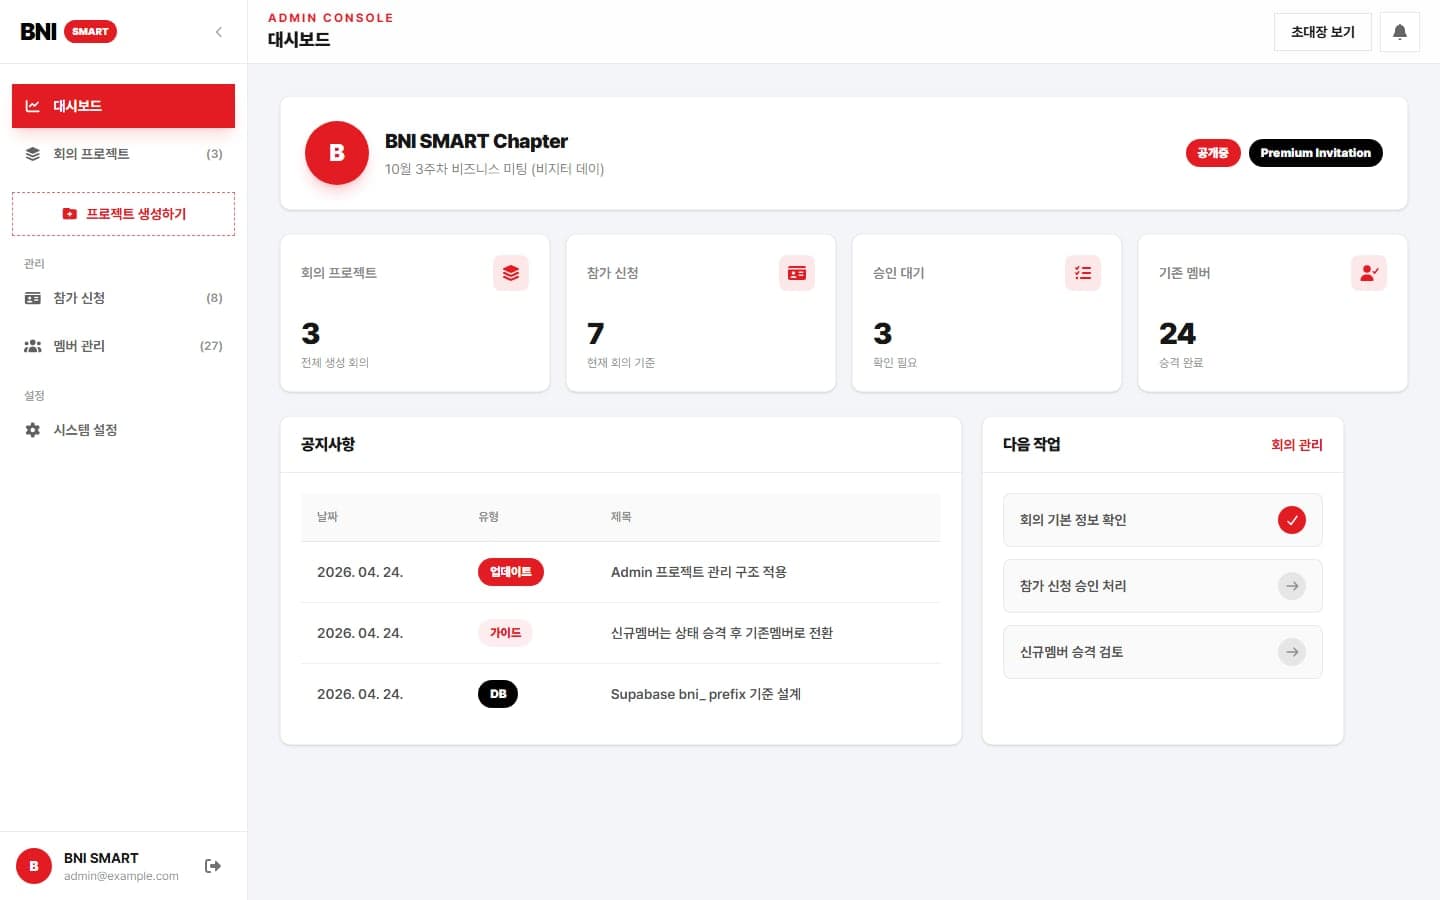Click the 회의 기본 정보 확인 task label
Viewport: 1440px width, 900px height.
point(1073,520)
